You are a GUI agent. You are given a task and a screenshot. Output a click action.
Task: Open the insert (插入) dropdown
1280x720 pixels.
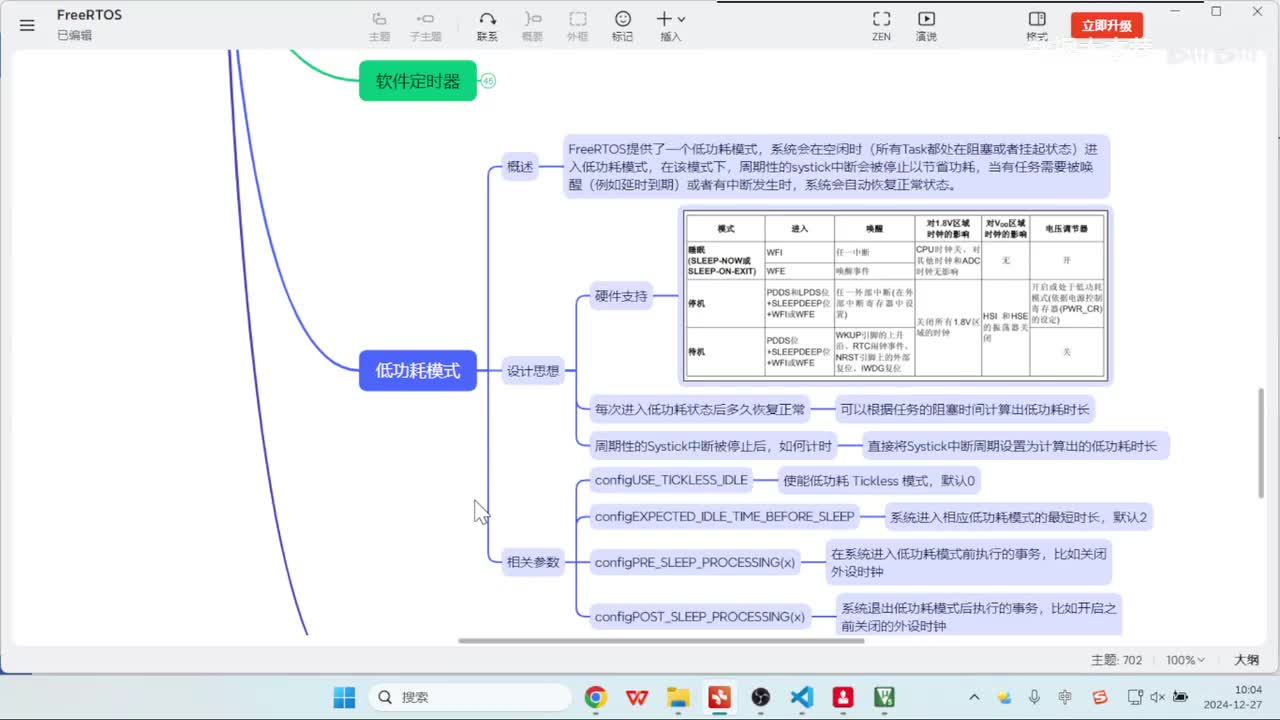(x=670, y=26)
